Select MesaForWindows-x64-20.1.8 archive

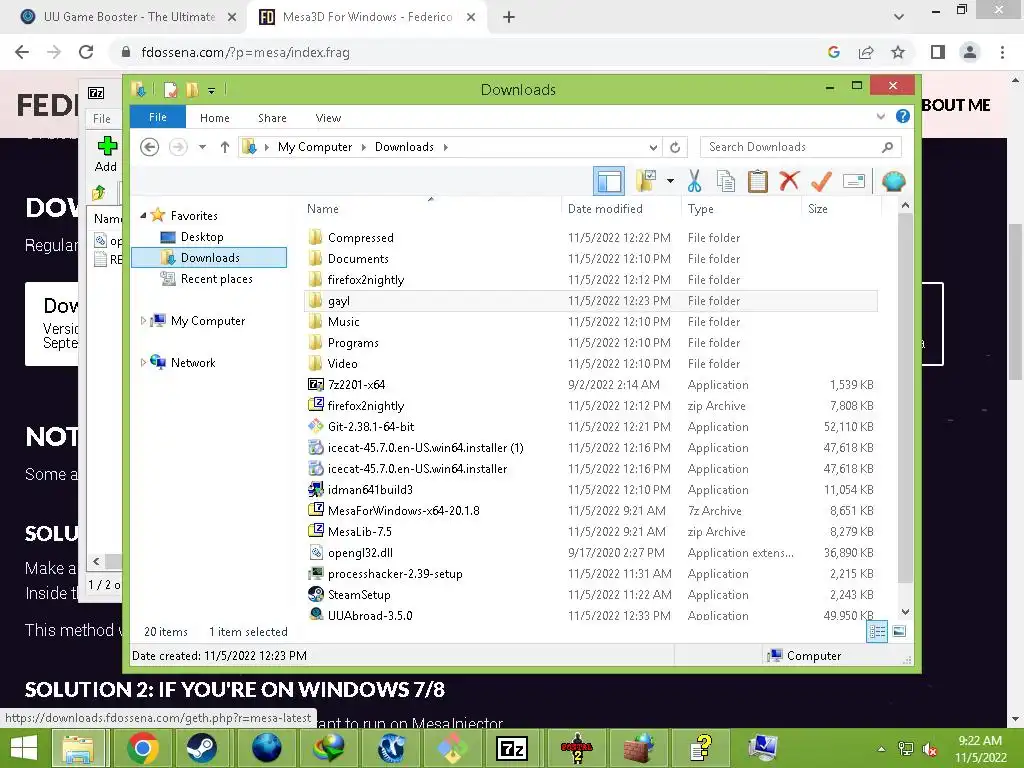click(x=403, y=511)
